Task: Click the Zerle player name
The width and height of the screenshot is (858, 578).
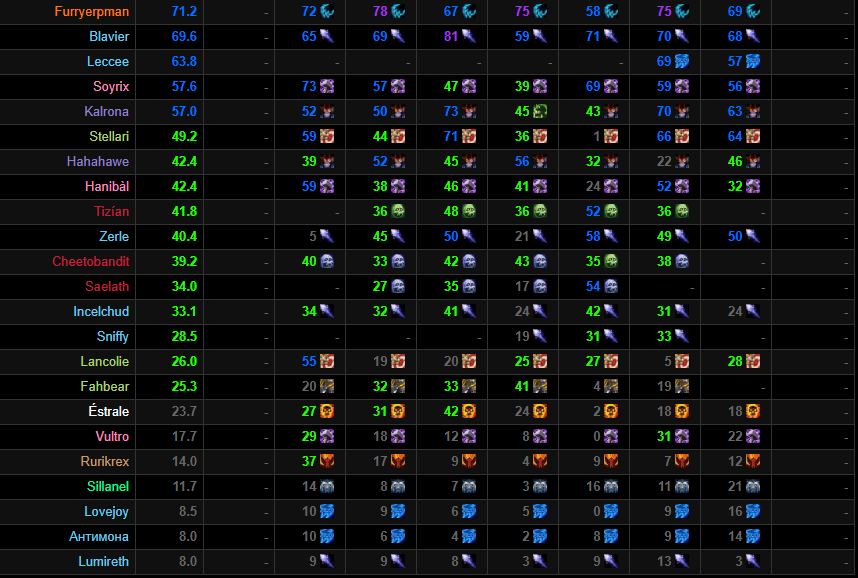Action: 114,236
